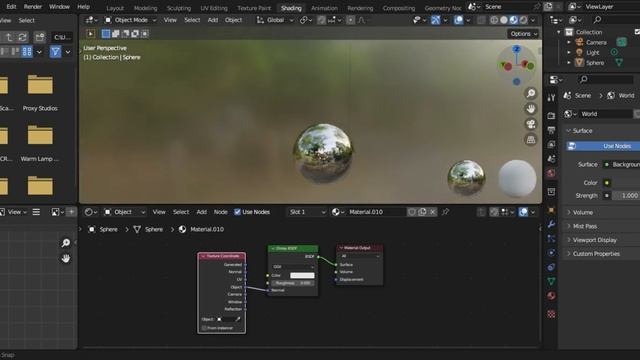
Task: Toggle camera view gizmo icon in viewport
Action: tap(531, 124)
